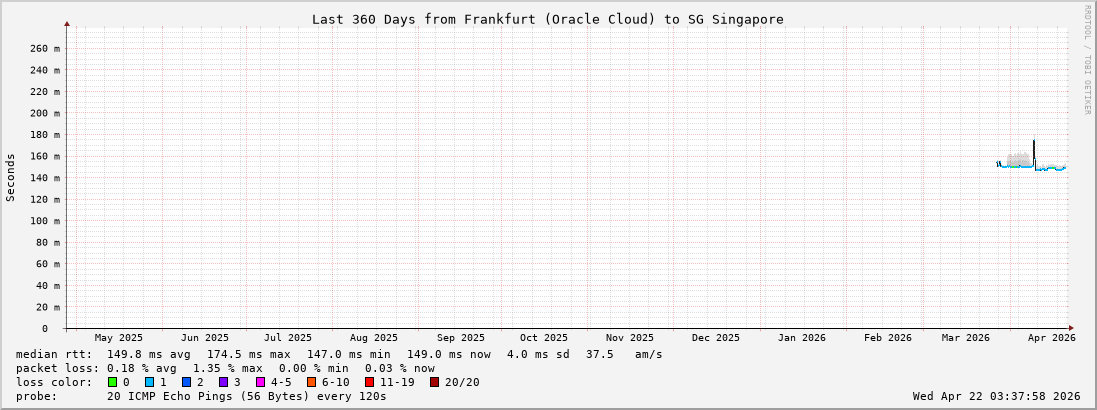Image resolution: width=1097 pixels, height=410 pixels.
Task: Click the Jan 2026 time axis label
Action: [801, 338]
